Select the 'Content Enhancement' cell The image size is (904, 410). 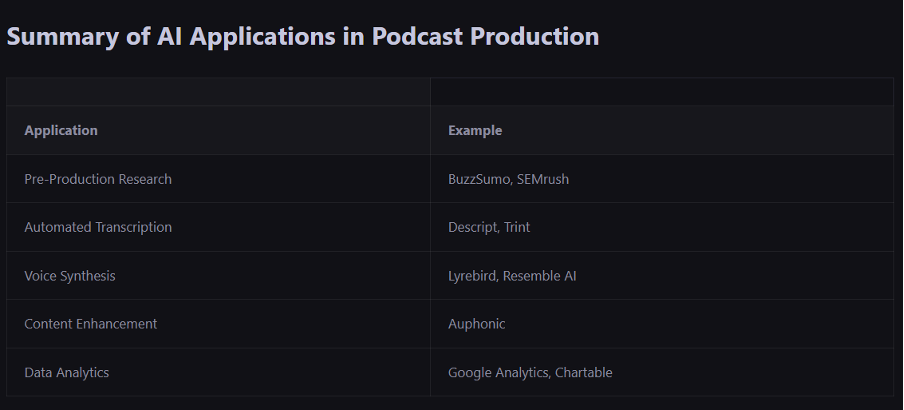pos(219,324)
